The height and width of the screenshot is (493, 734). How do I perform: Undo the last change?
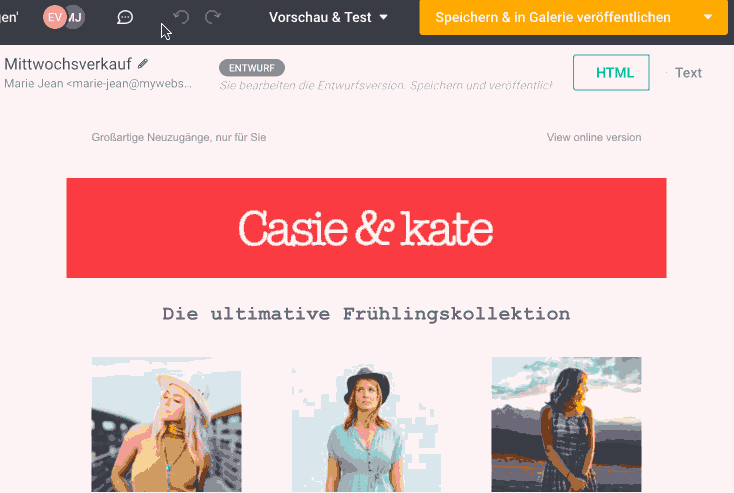pos(181,17)
